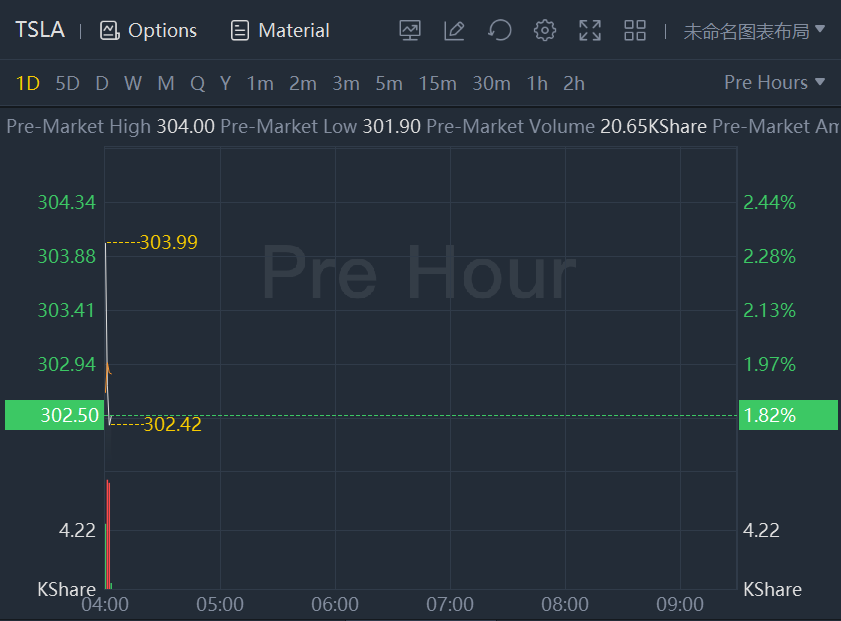Switch to the 1h interval
The image size is (841, 621).
[x=537, y=83]
